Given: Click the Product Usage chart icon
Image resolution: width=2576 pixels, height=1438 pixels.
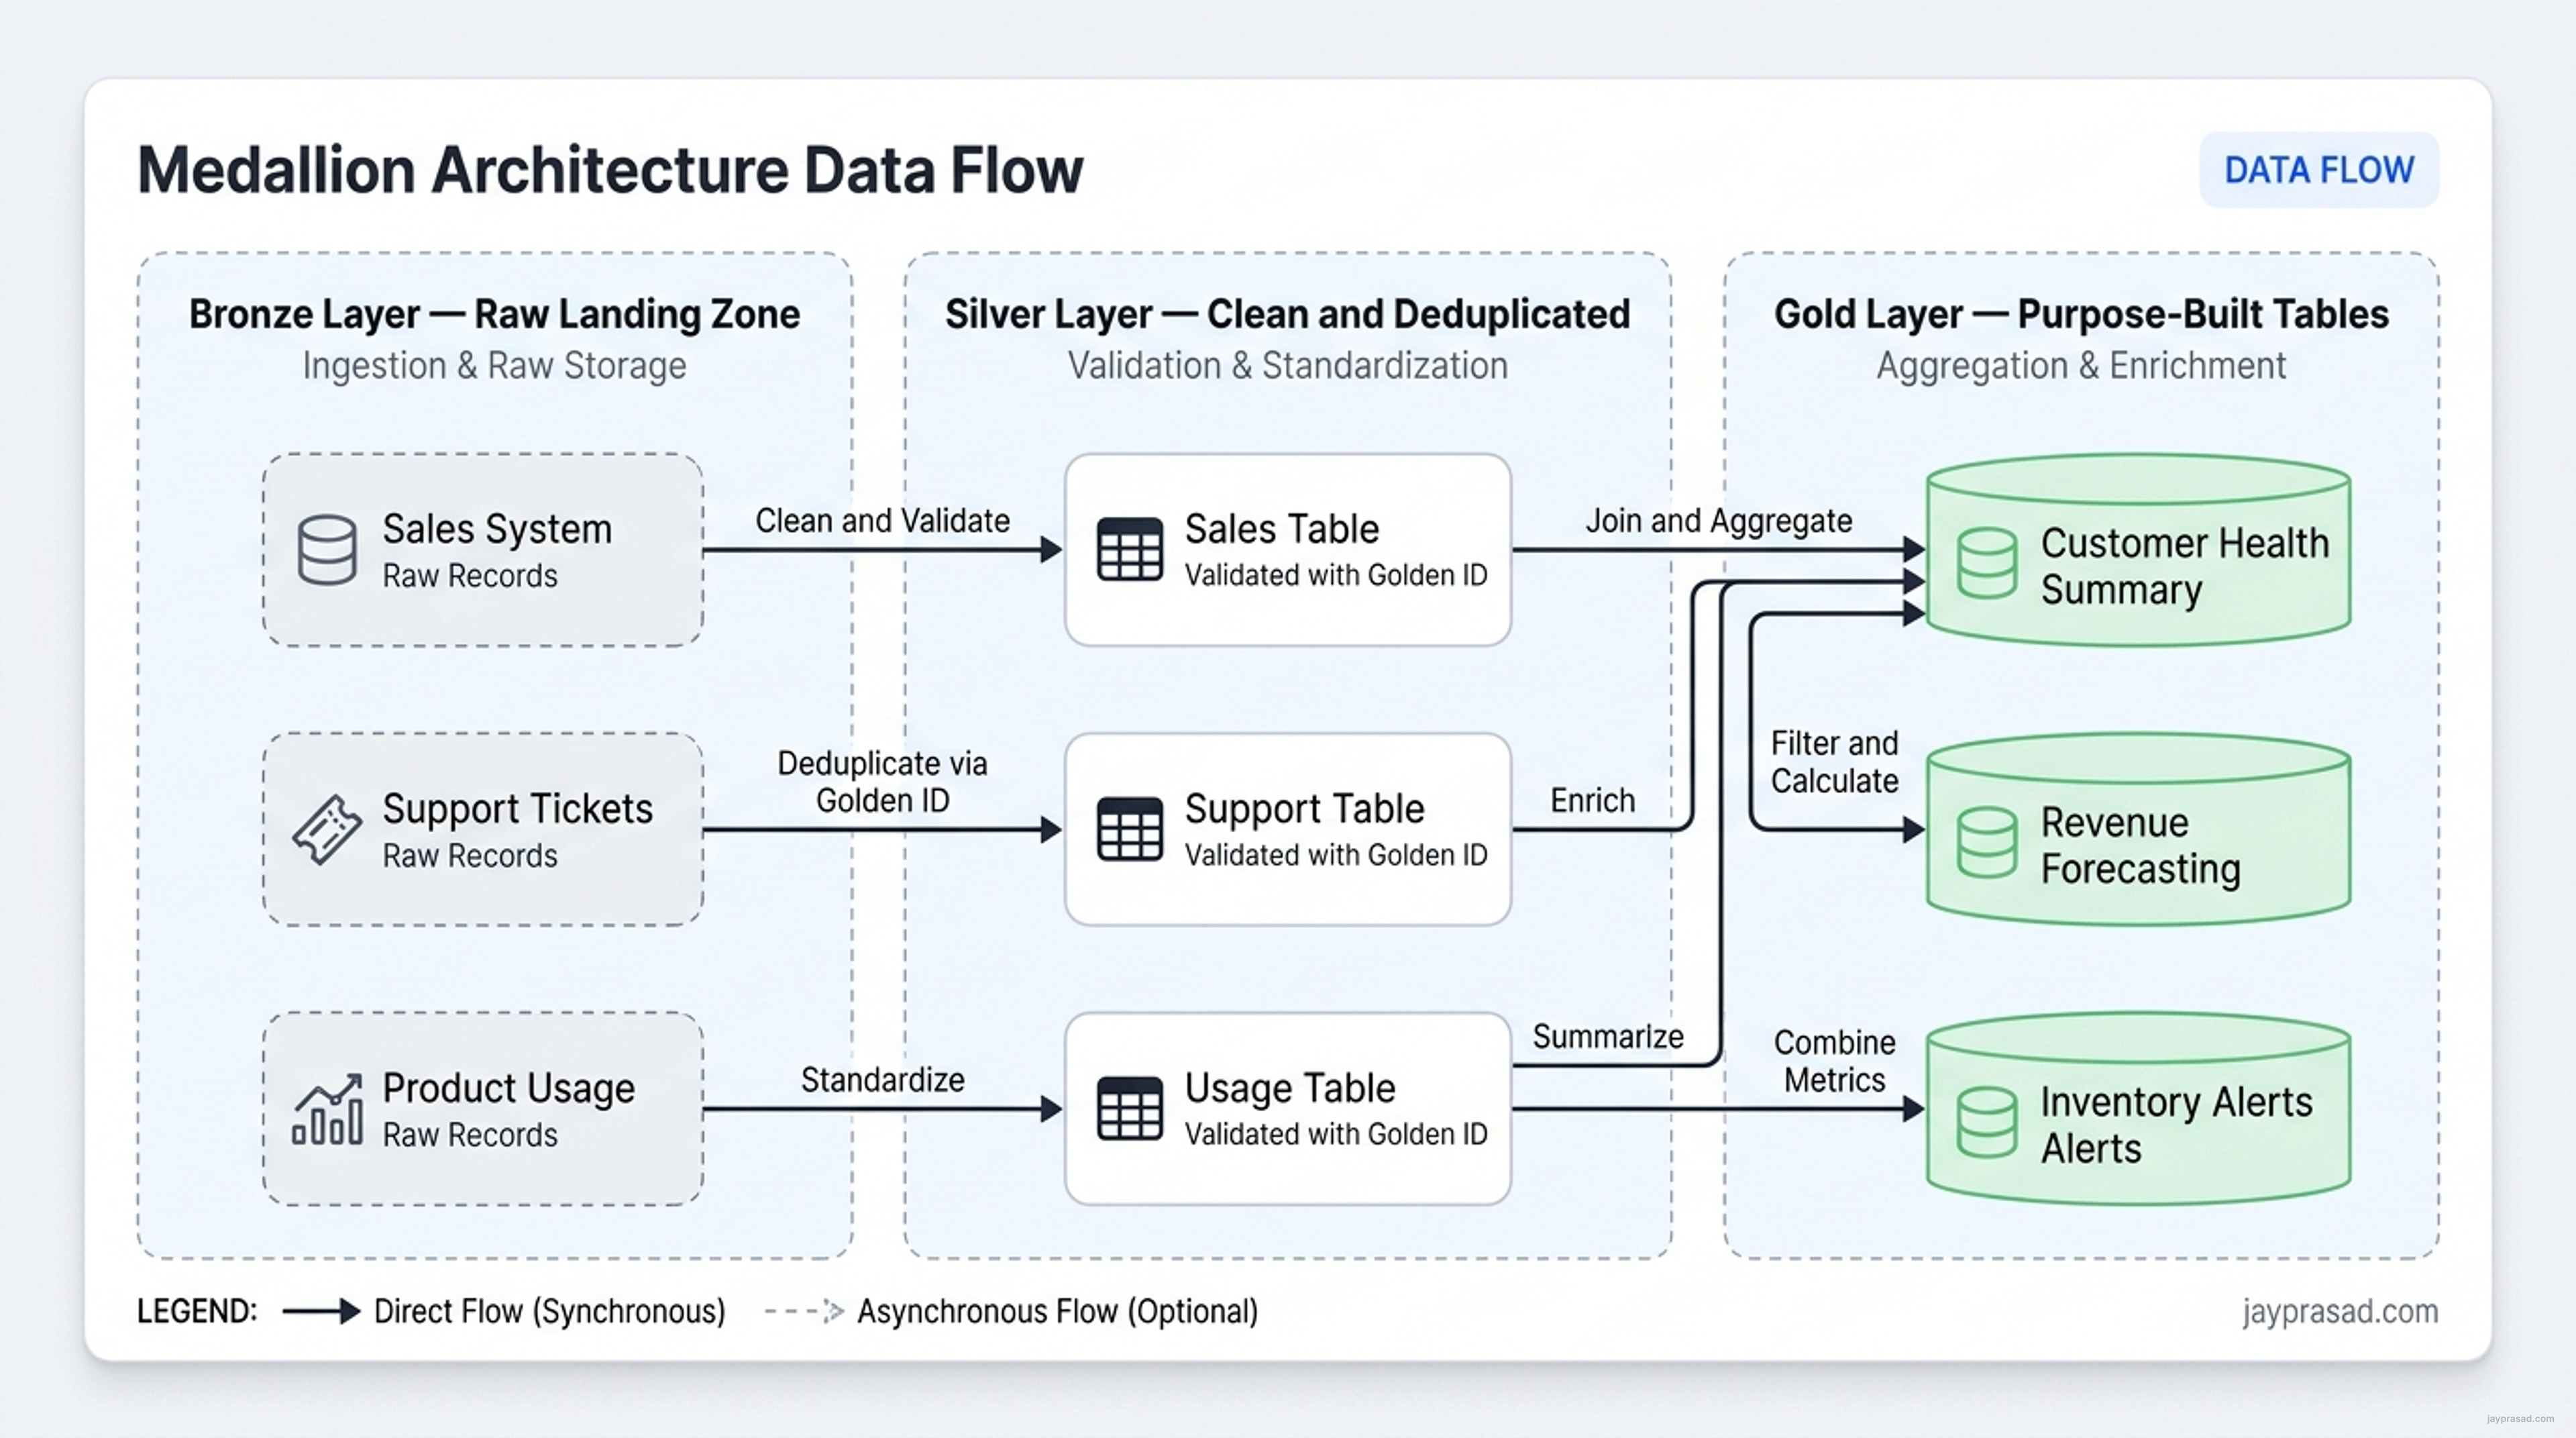Looking at the screenshot, I should (327, 1109).
